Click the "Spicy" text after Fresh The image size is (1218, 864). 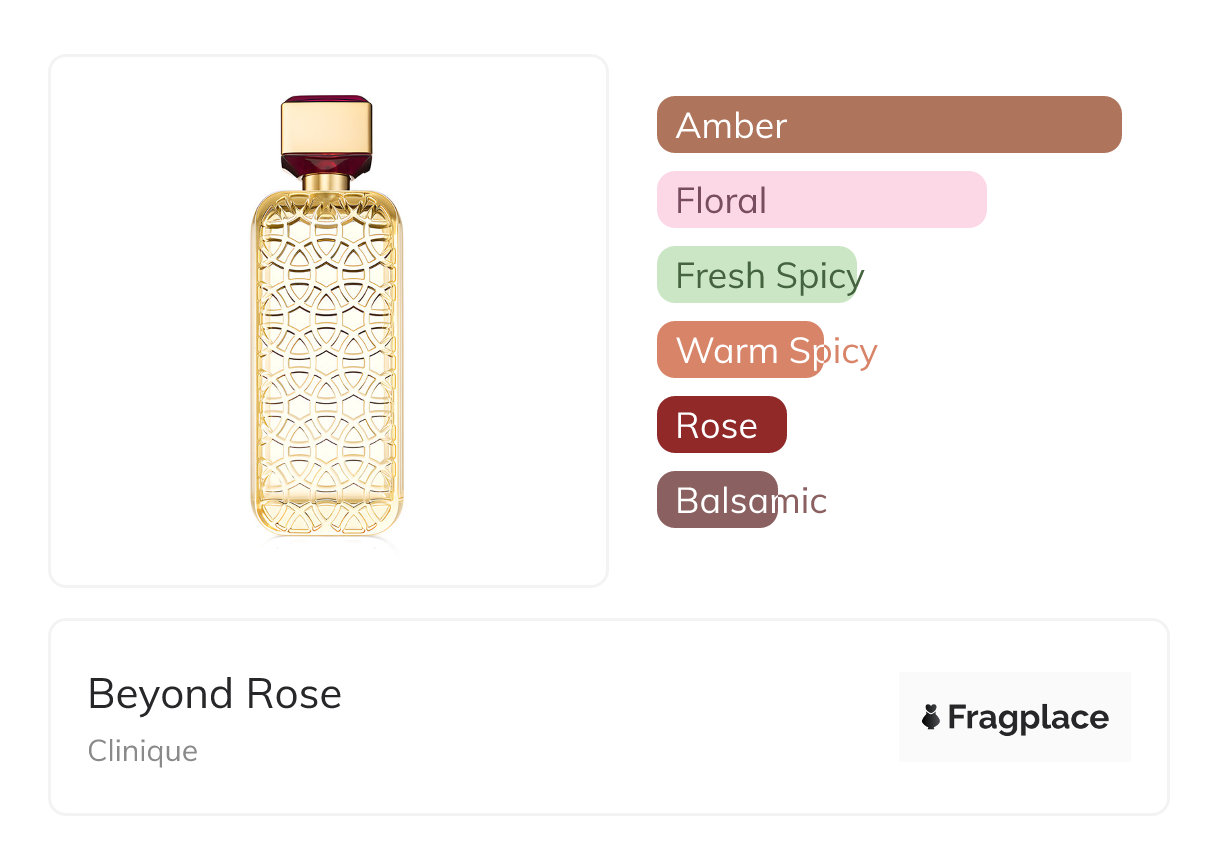coord(820,276)
